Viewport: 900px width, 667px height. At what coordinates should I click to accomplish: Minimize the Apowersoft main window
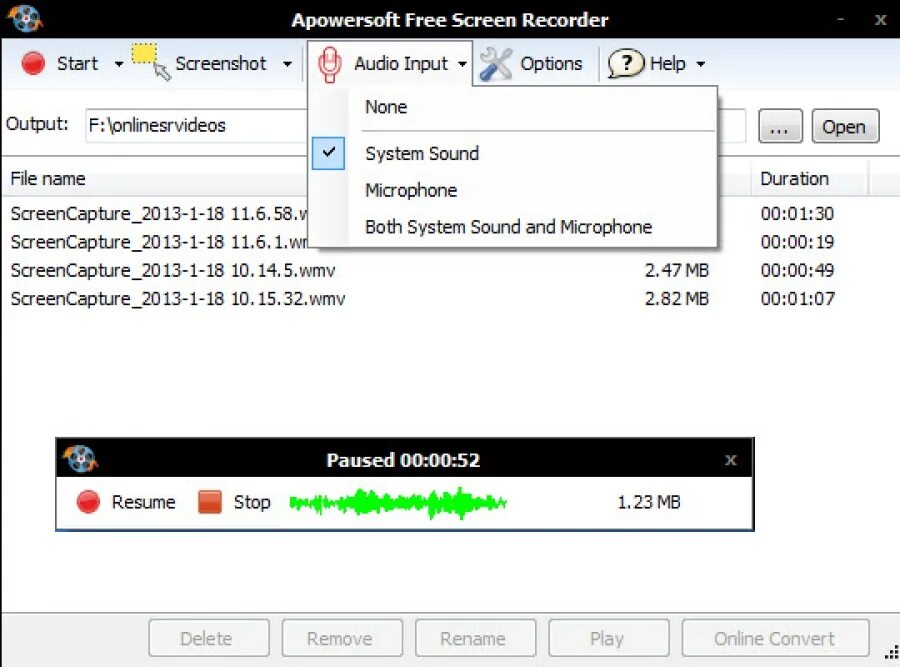pos(840,20)
